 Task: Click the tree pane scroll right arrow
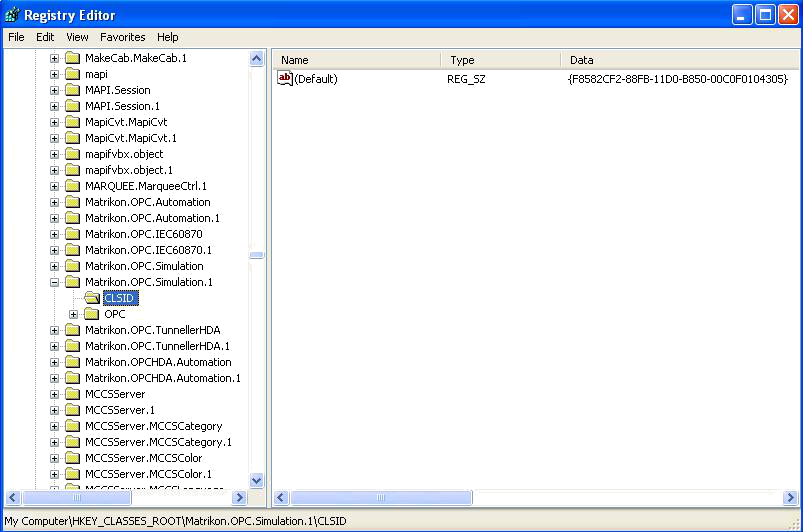[239, 497]
